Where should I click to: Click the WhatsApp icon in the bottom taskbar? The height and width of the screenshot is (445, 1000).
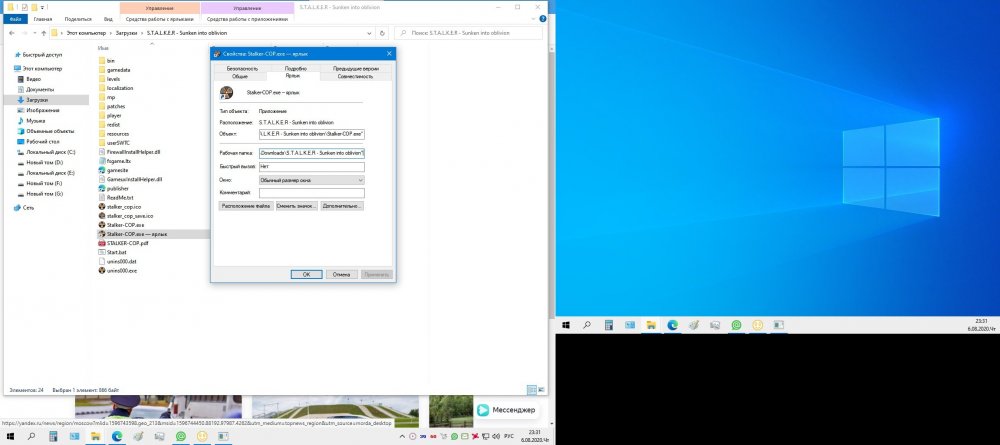[181, 437]
